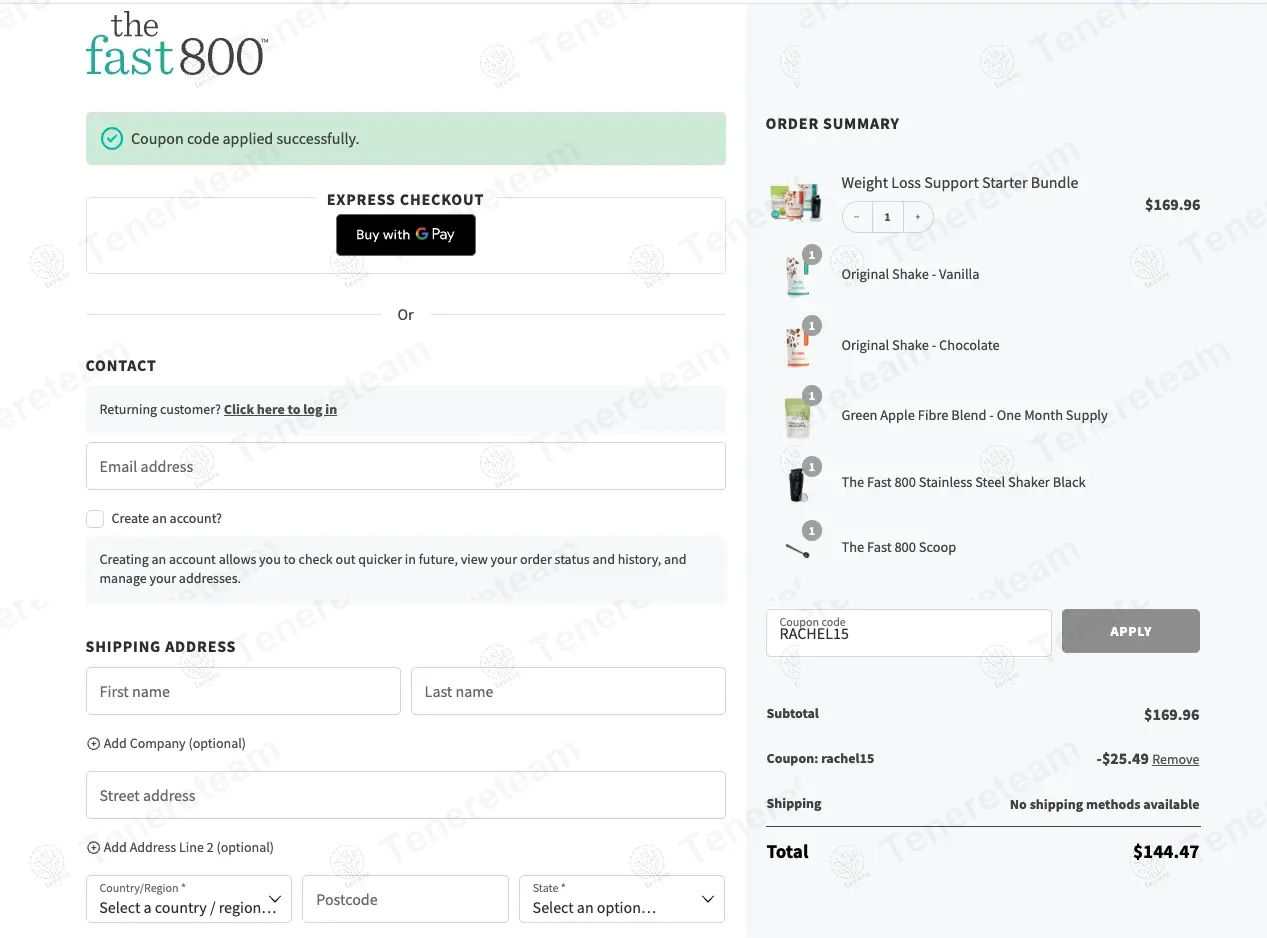This screenshot has height=938, width=1267.
Task: Increase bundle quantity with plus button
Action: (918, 217)
